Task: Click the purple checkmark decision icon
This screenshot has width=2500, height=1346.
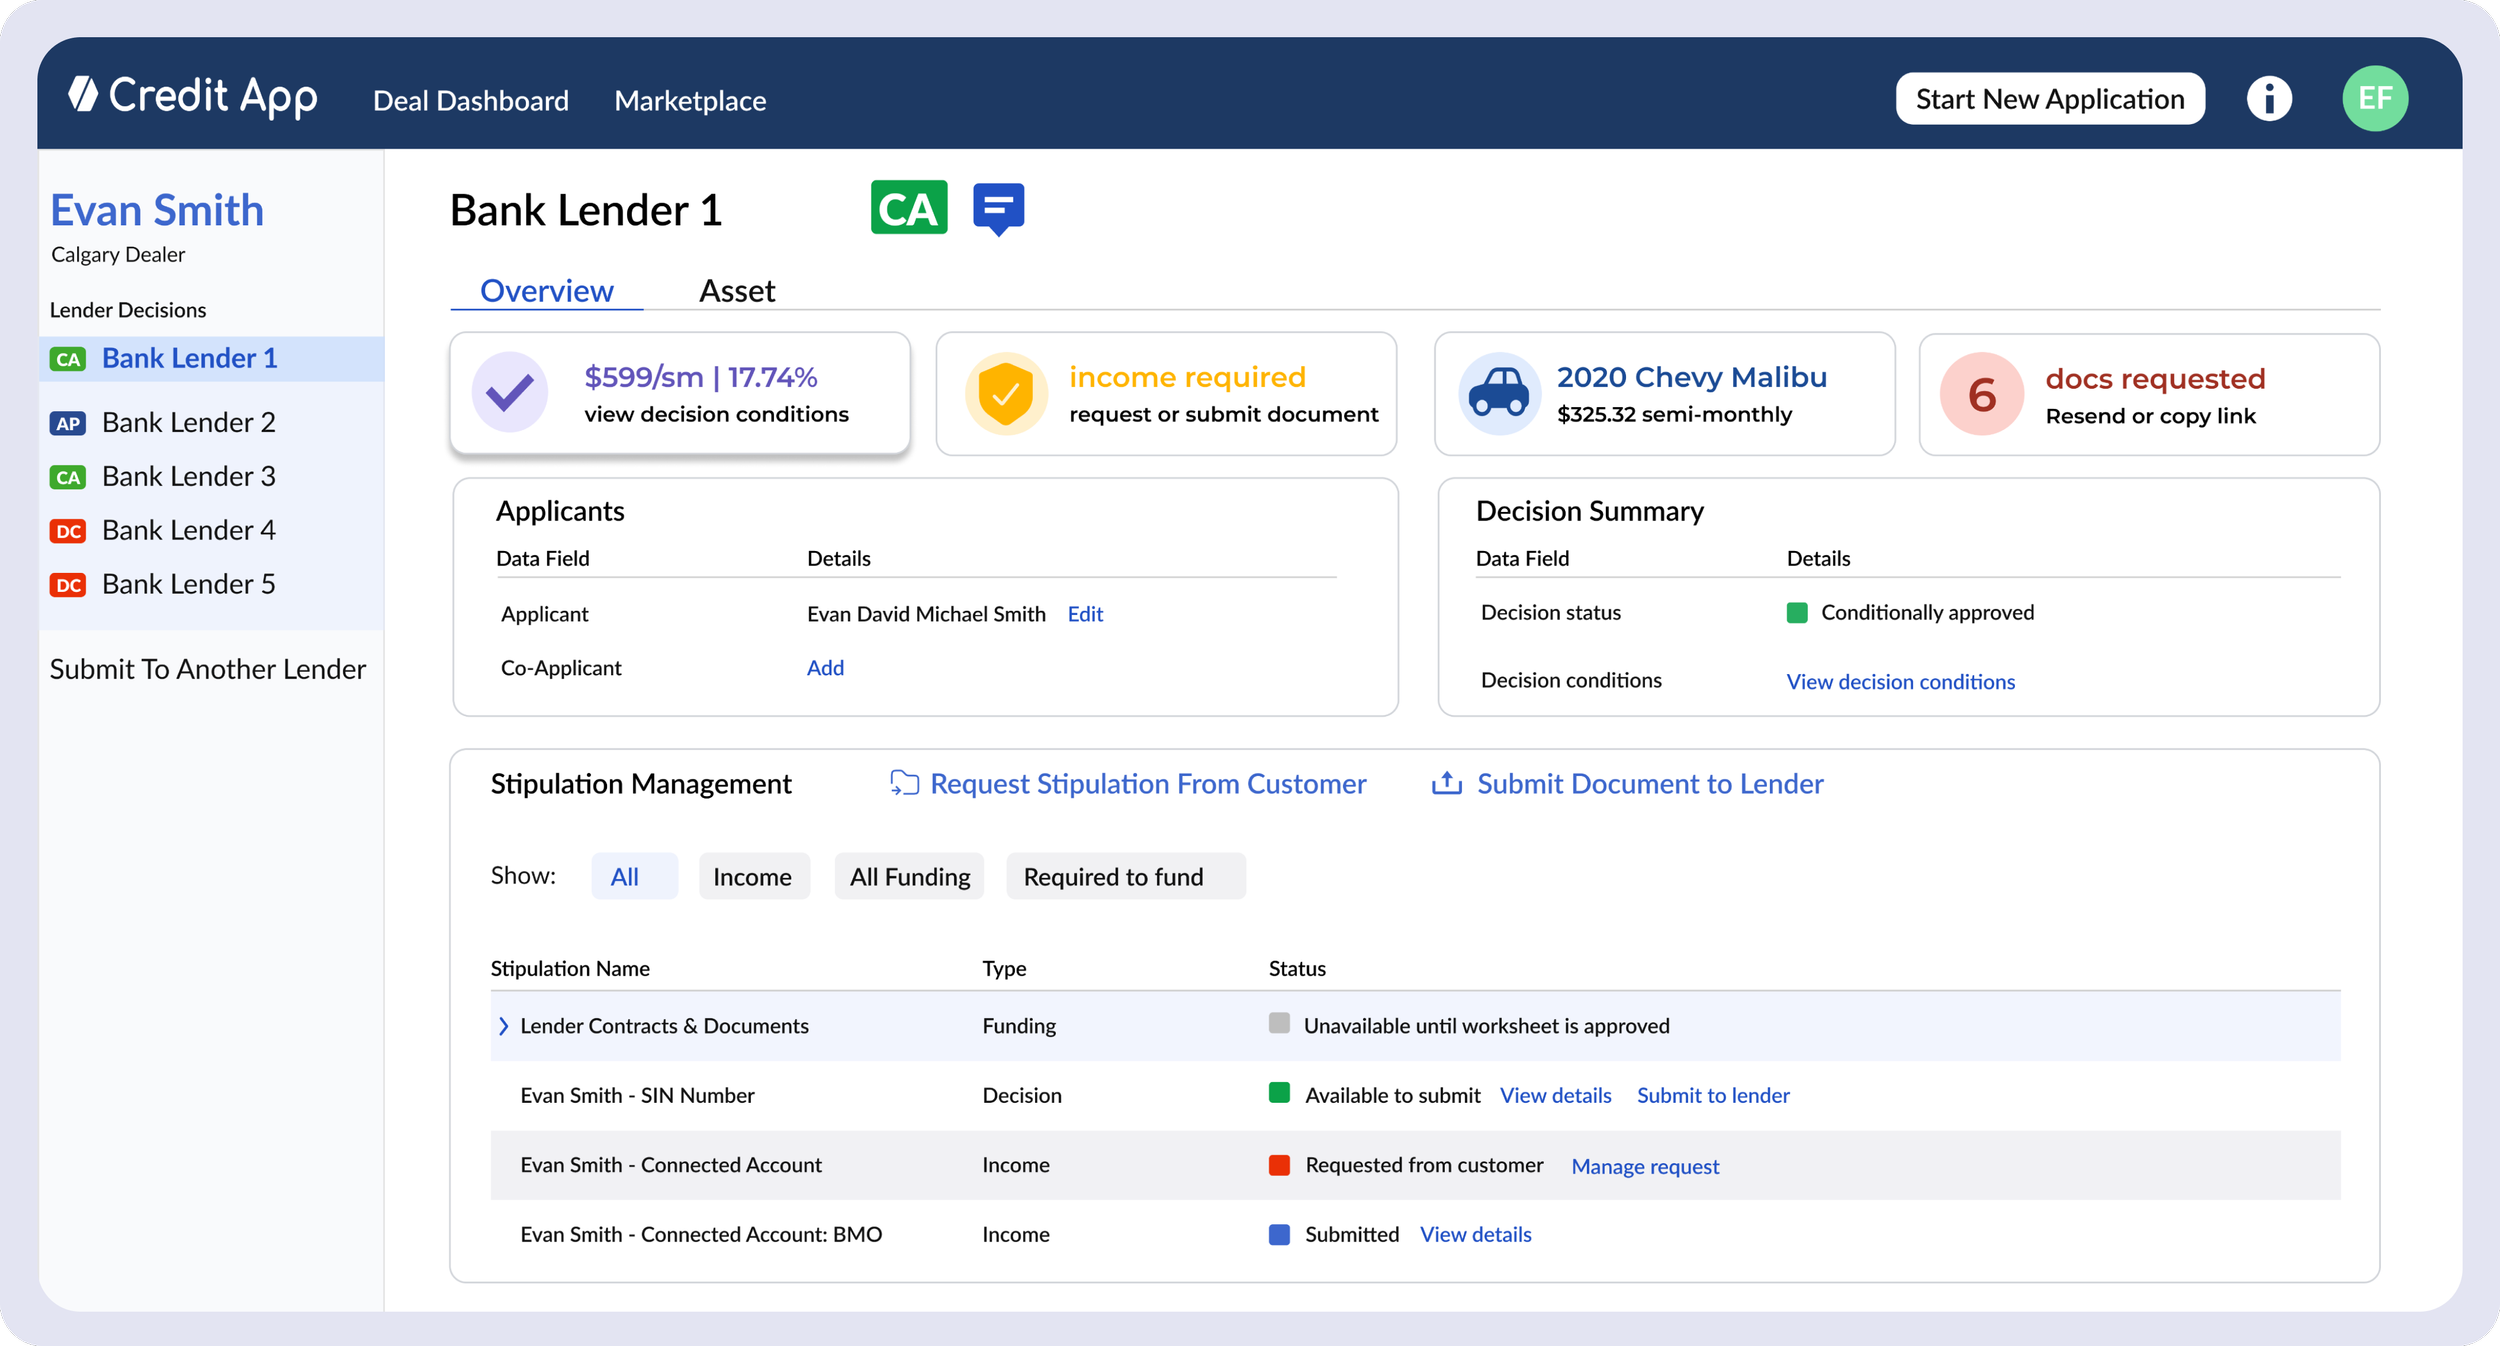Action: 510,393
